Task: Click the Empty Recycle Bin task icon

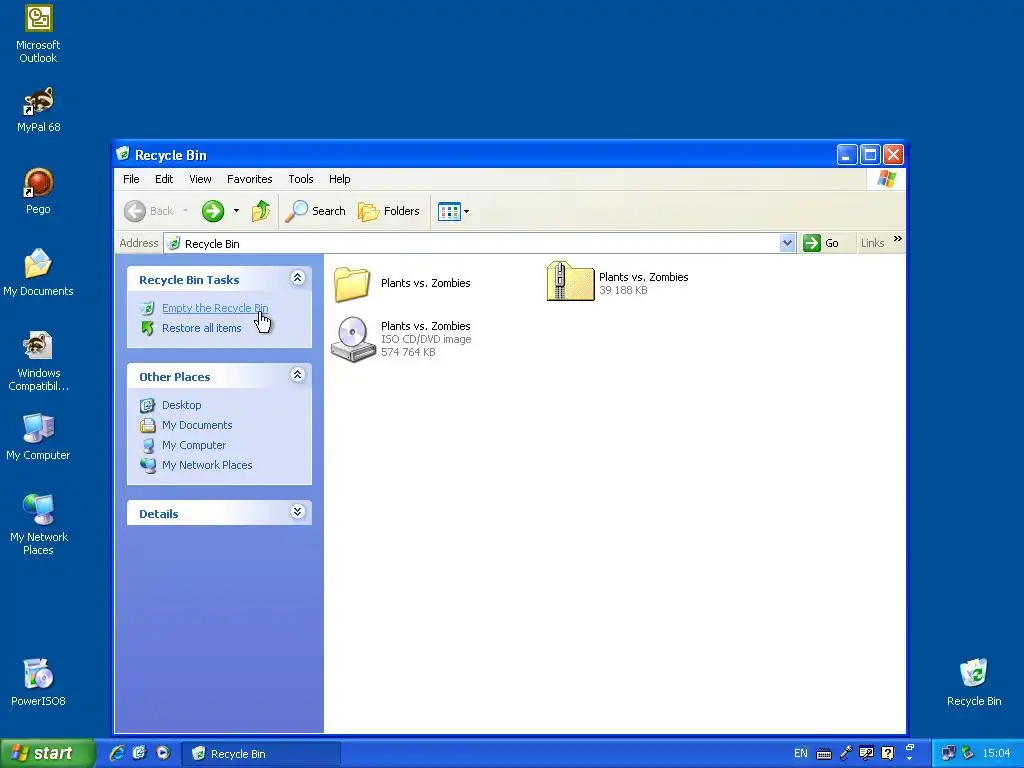Action: 148,308
